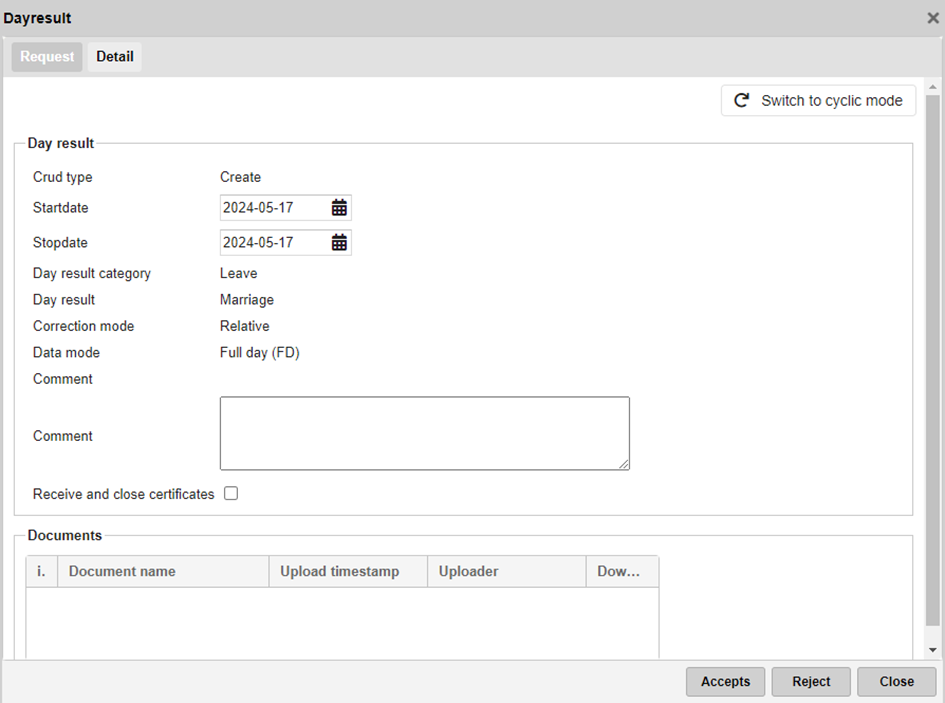
Task: Click inside the Comment text area
Action: [424, 433]
